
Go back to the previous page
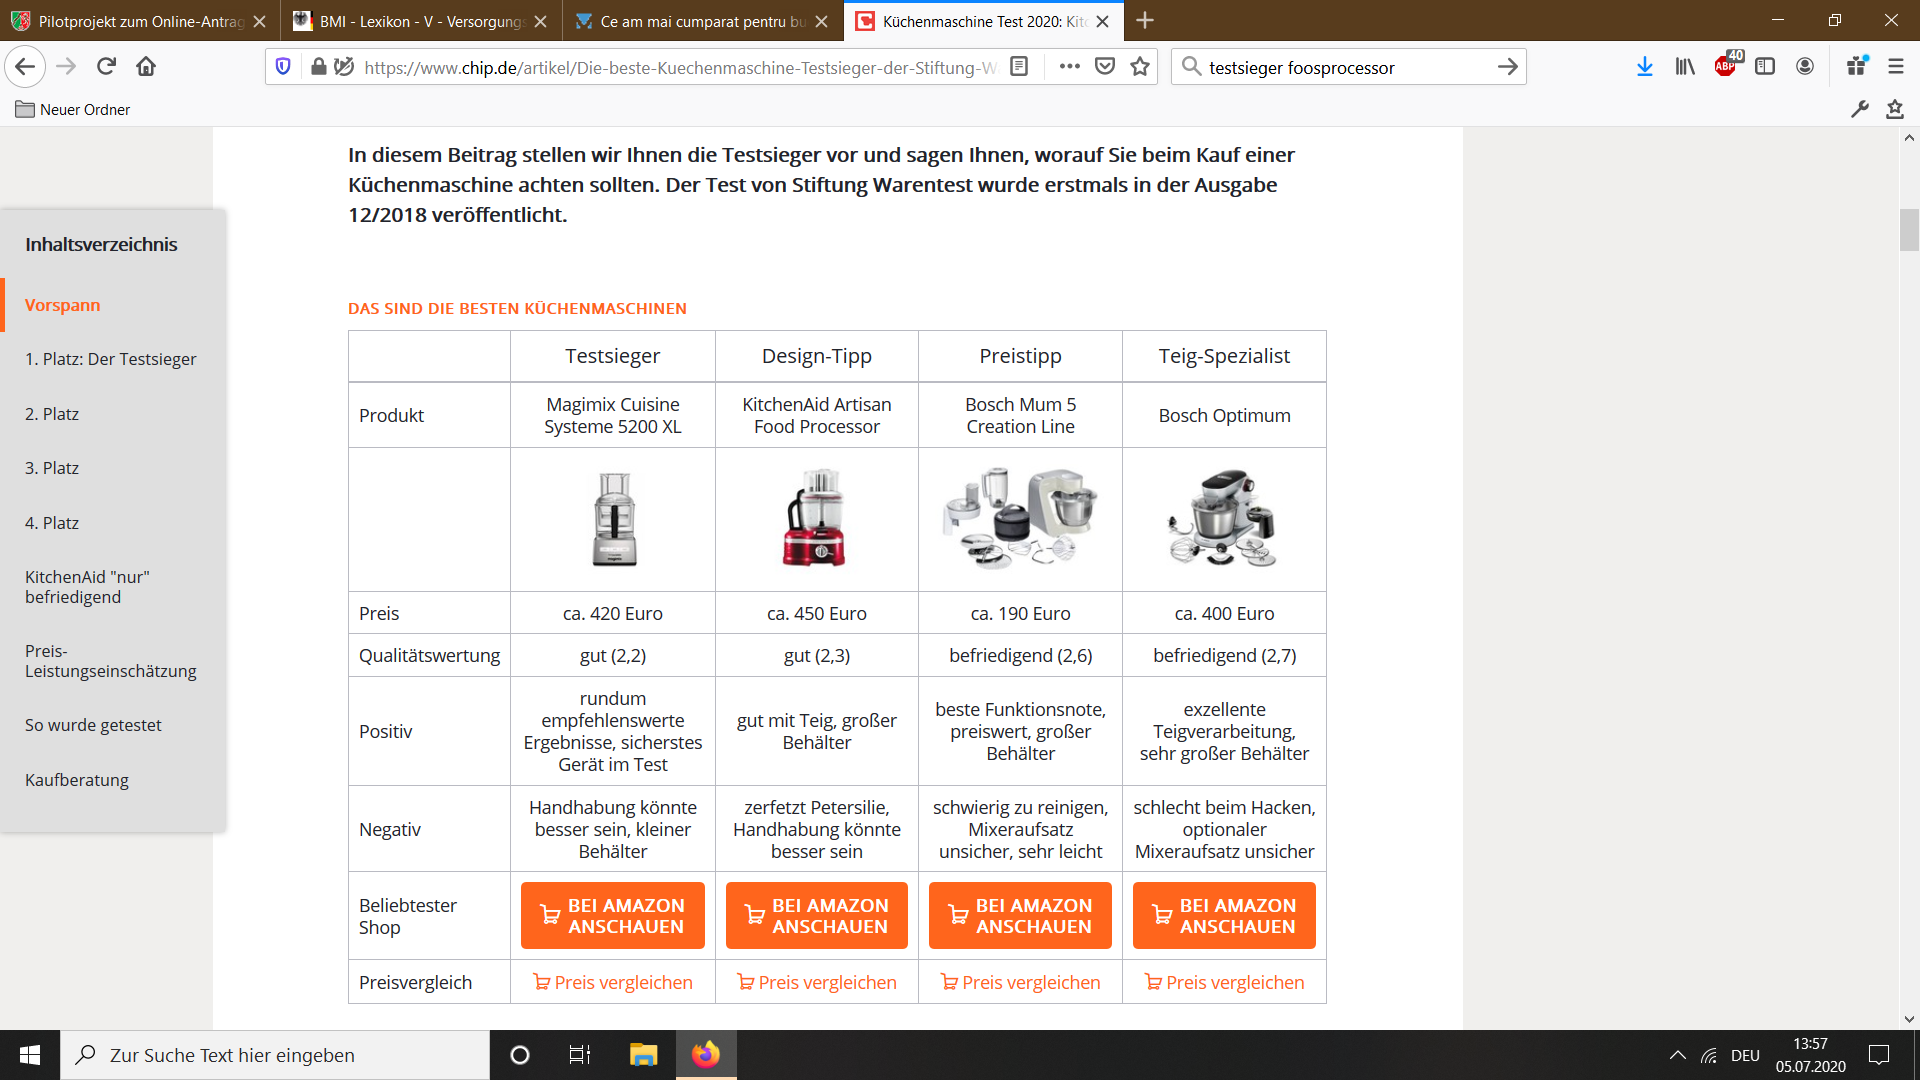pyautogui.click(x=25, y=67)
